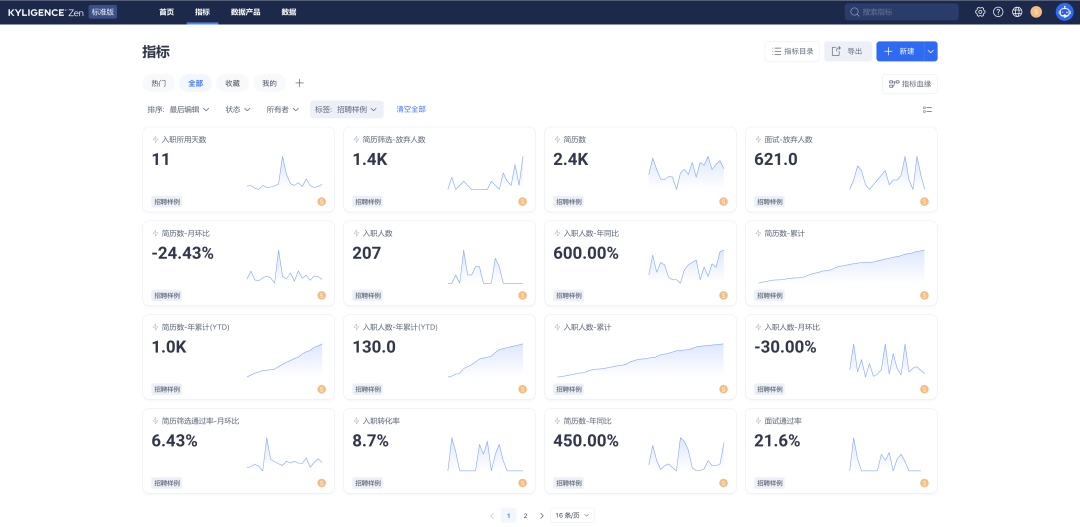Click the plus icon to add tab
Screen dimensions: 1080x527
(x=299, y=83)
